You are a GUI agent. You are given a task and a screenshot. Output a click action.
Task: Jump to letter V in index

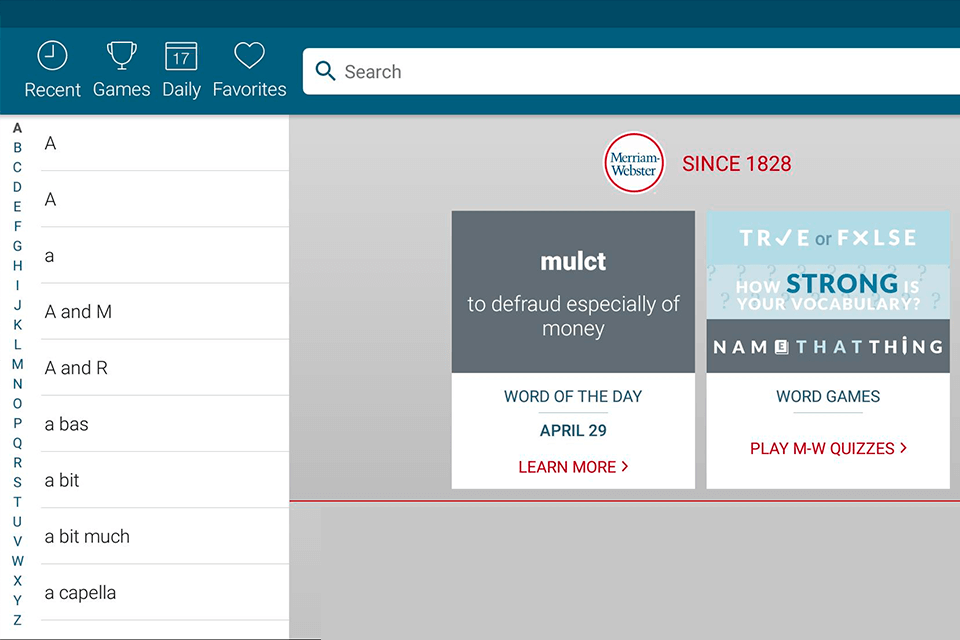[x=17, y=541]
